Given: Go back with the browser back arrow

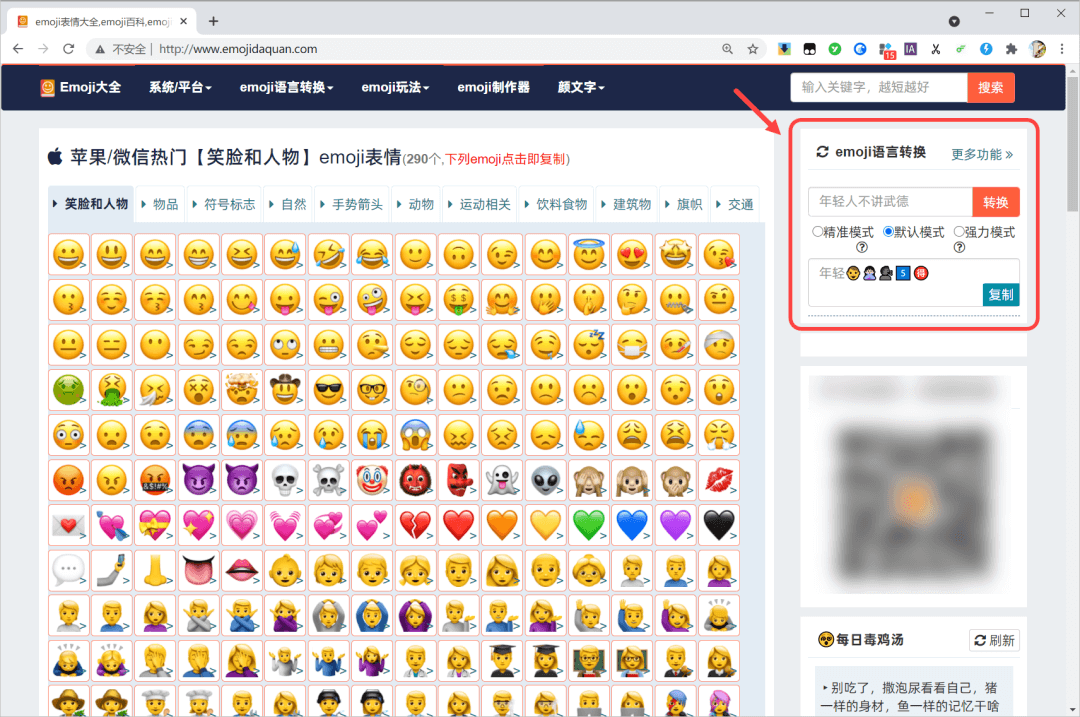Looking at the screenshot, I should pyautogui.click(x=19, y=49).
